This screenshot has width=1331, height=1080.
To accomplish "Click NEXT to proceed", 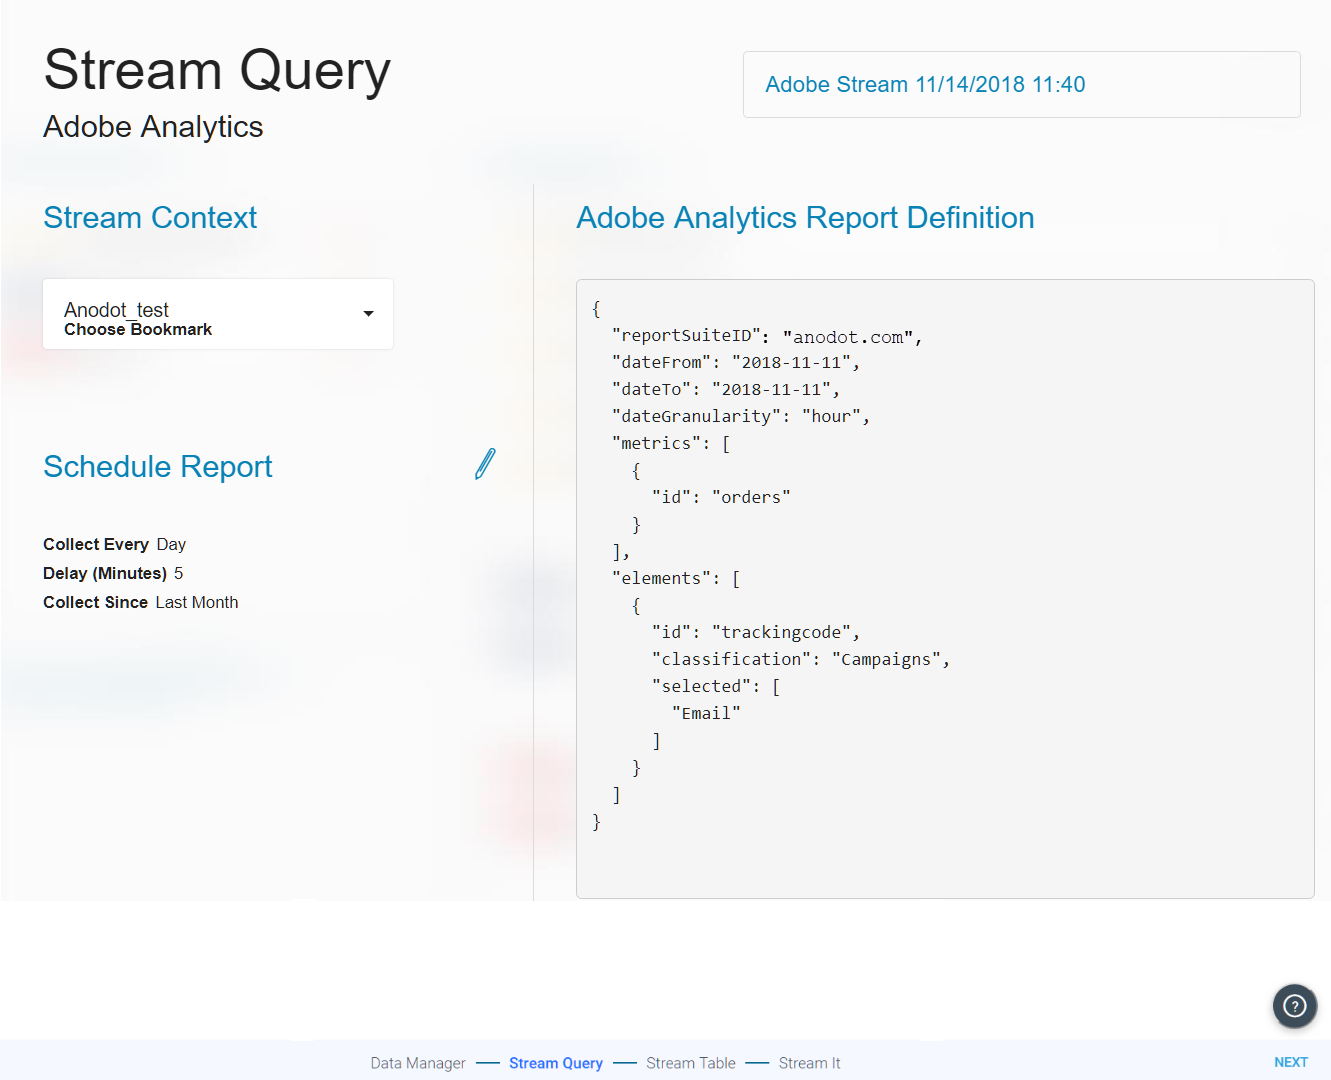I will (1290, 1062).
